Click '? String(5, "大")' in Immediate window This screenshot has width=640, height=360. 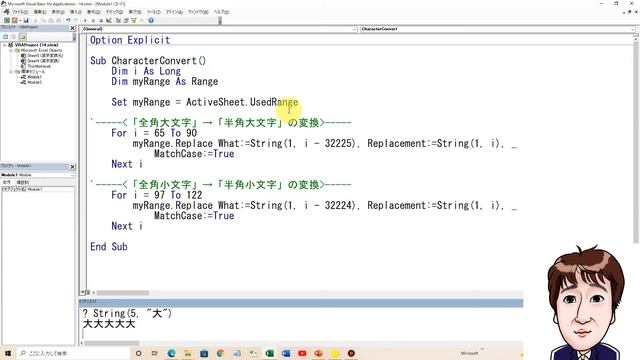[x=127, y=313]
